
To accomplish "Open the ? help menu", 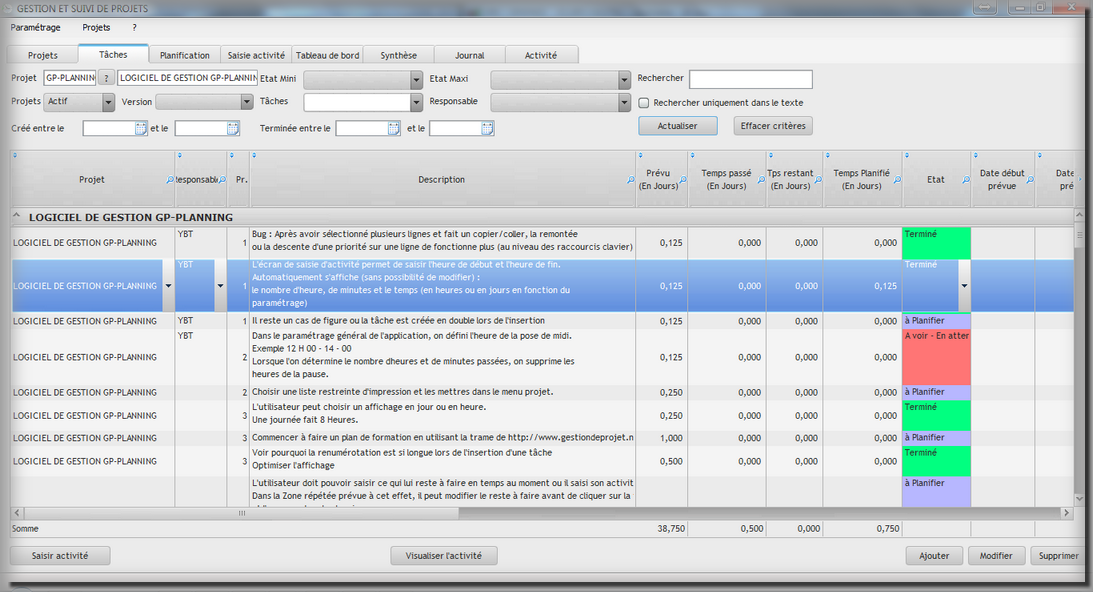I will (x=135, y=28).
